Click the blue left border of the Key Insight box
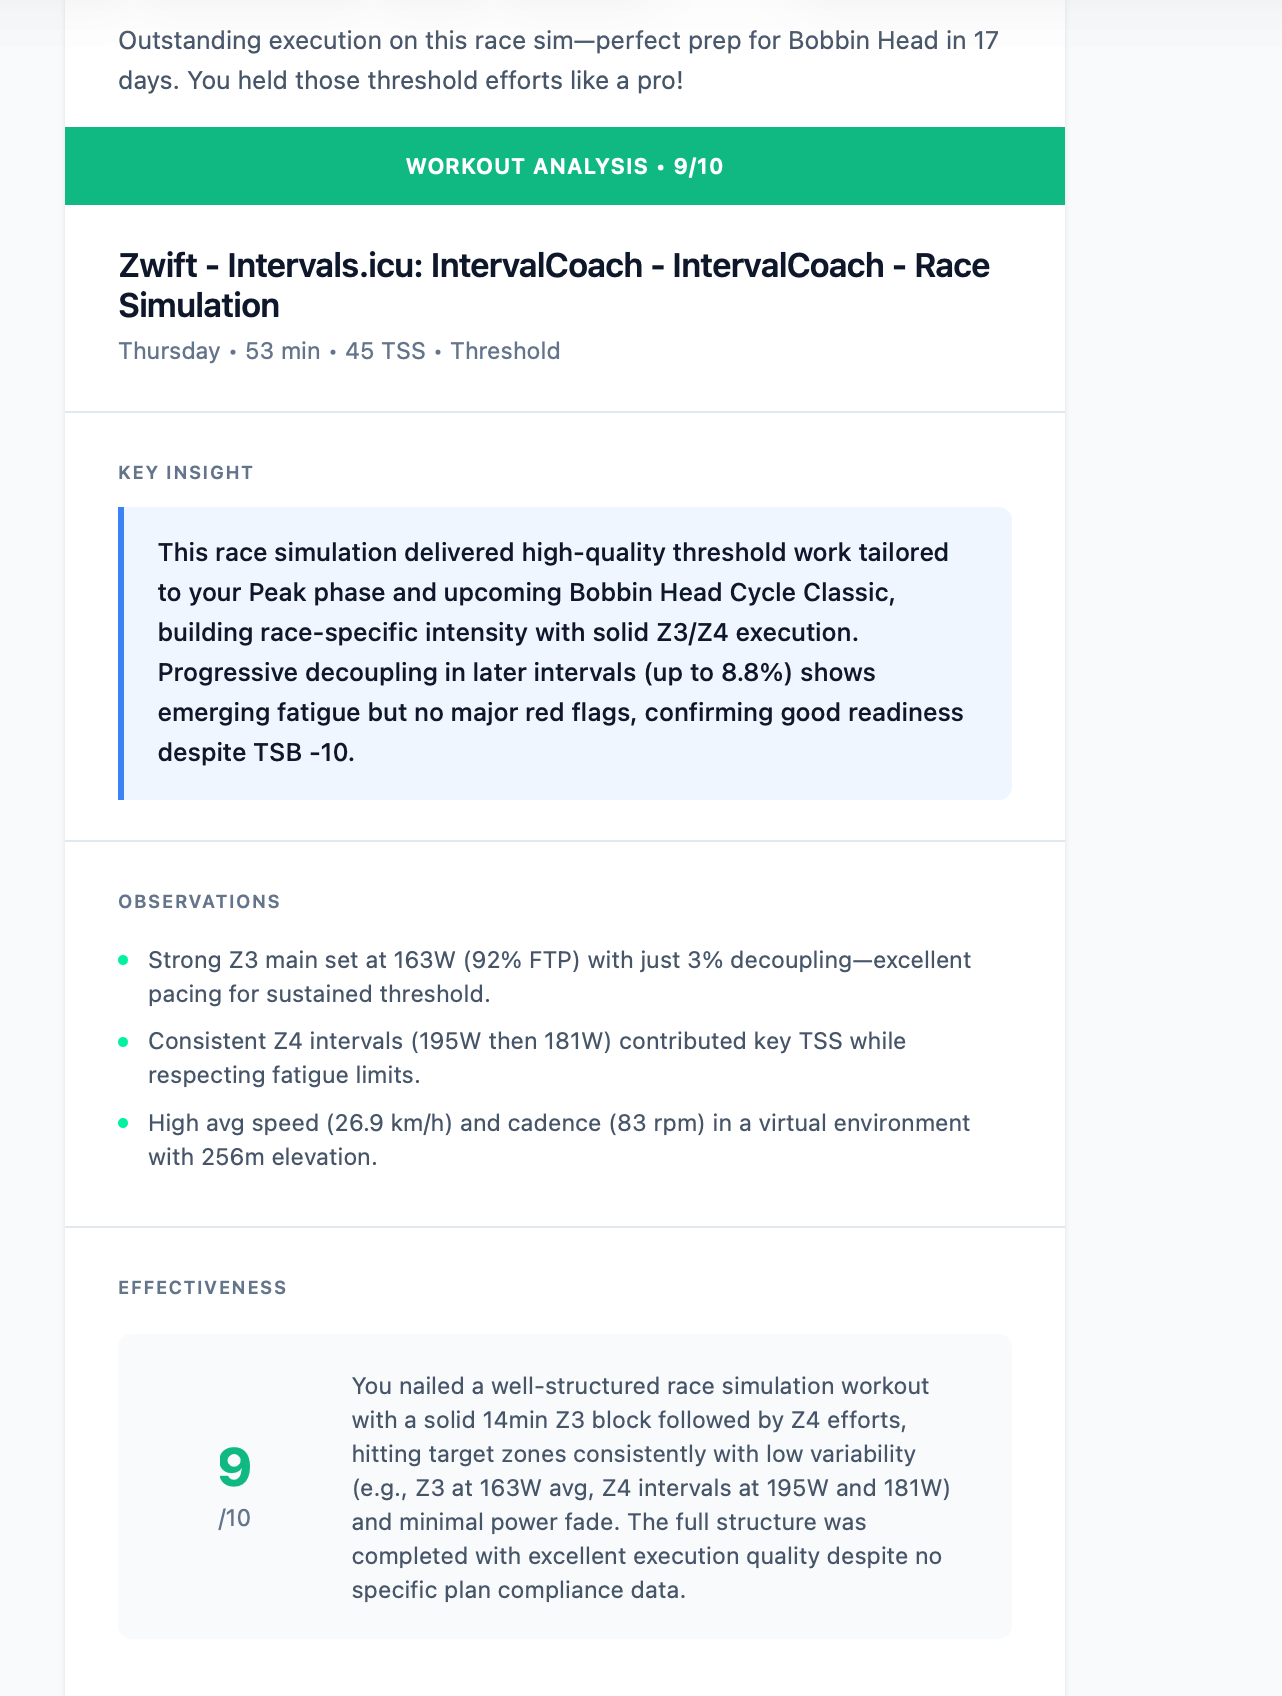1282x1696 pixels. point(121,653)
